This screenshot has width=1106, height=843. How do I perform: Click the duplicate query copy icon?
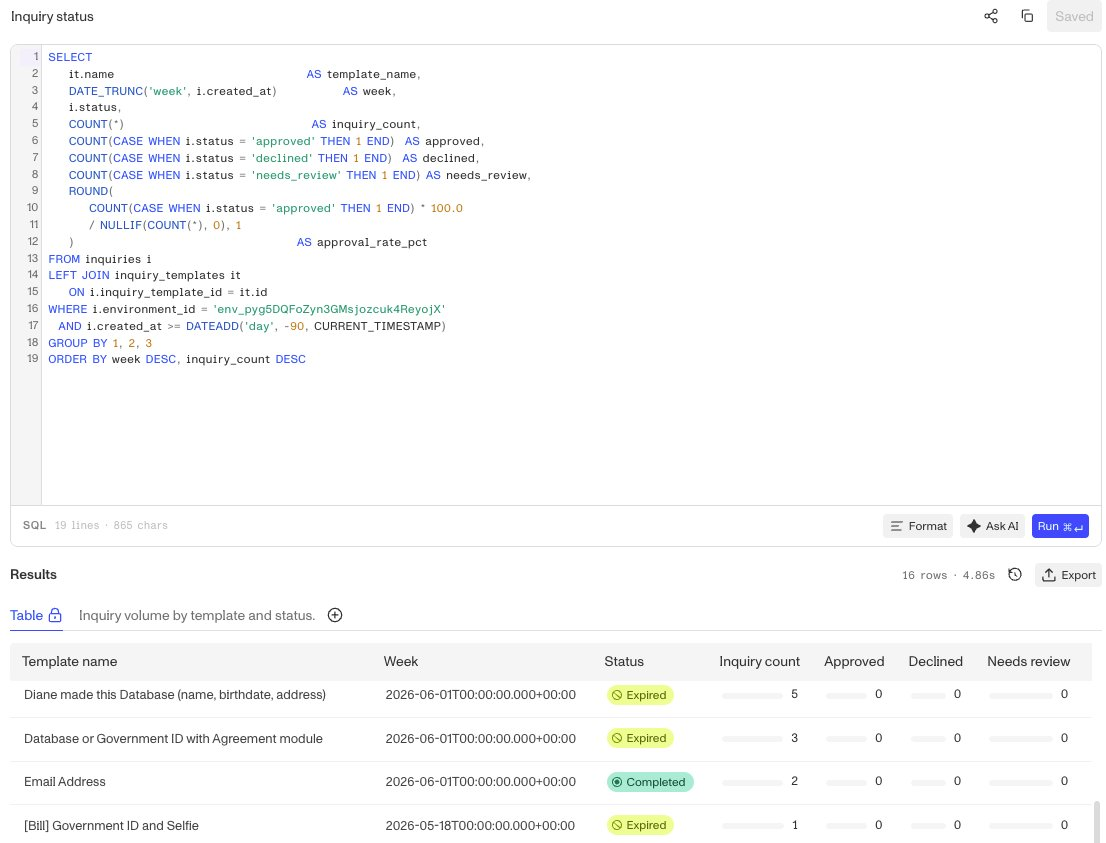tap(1027, 16)
